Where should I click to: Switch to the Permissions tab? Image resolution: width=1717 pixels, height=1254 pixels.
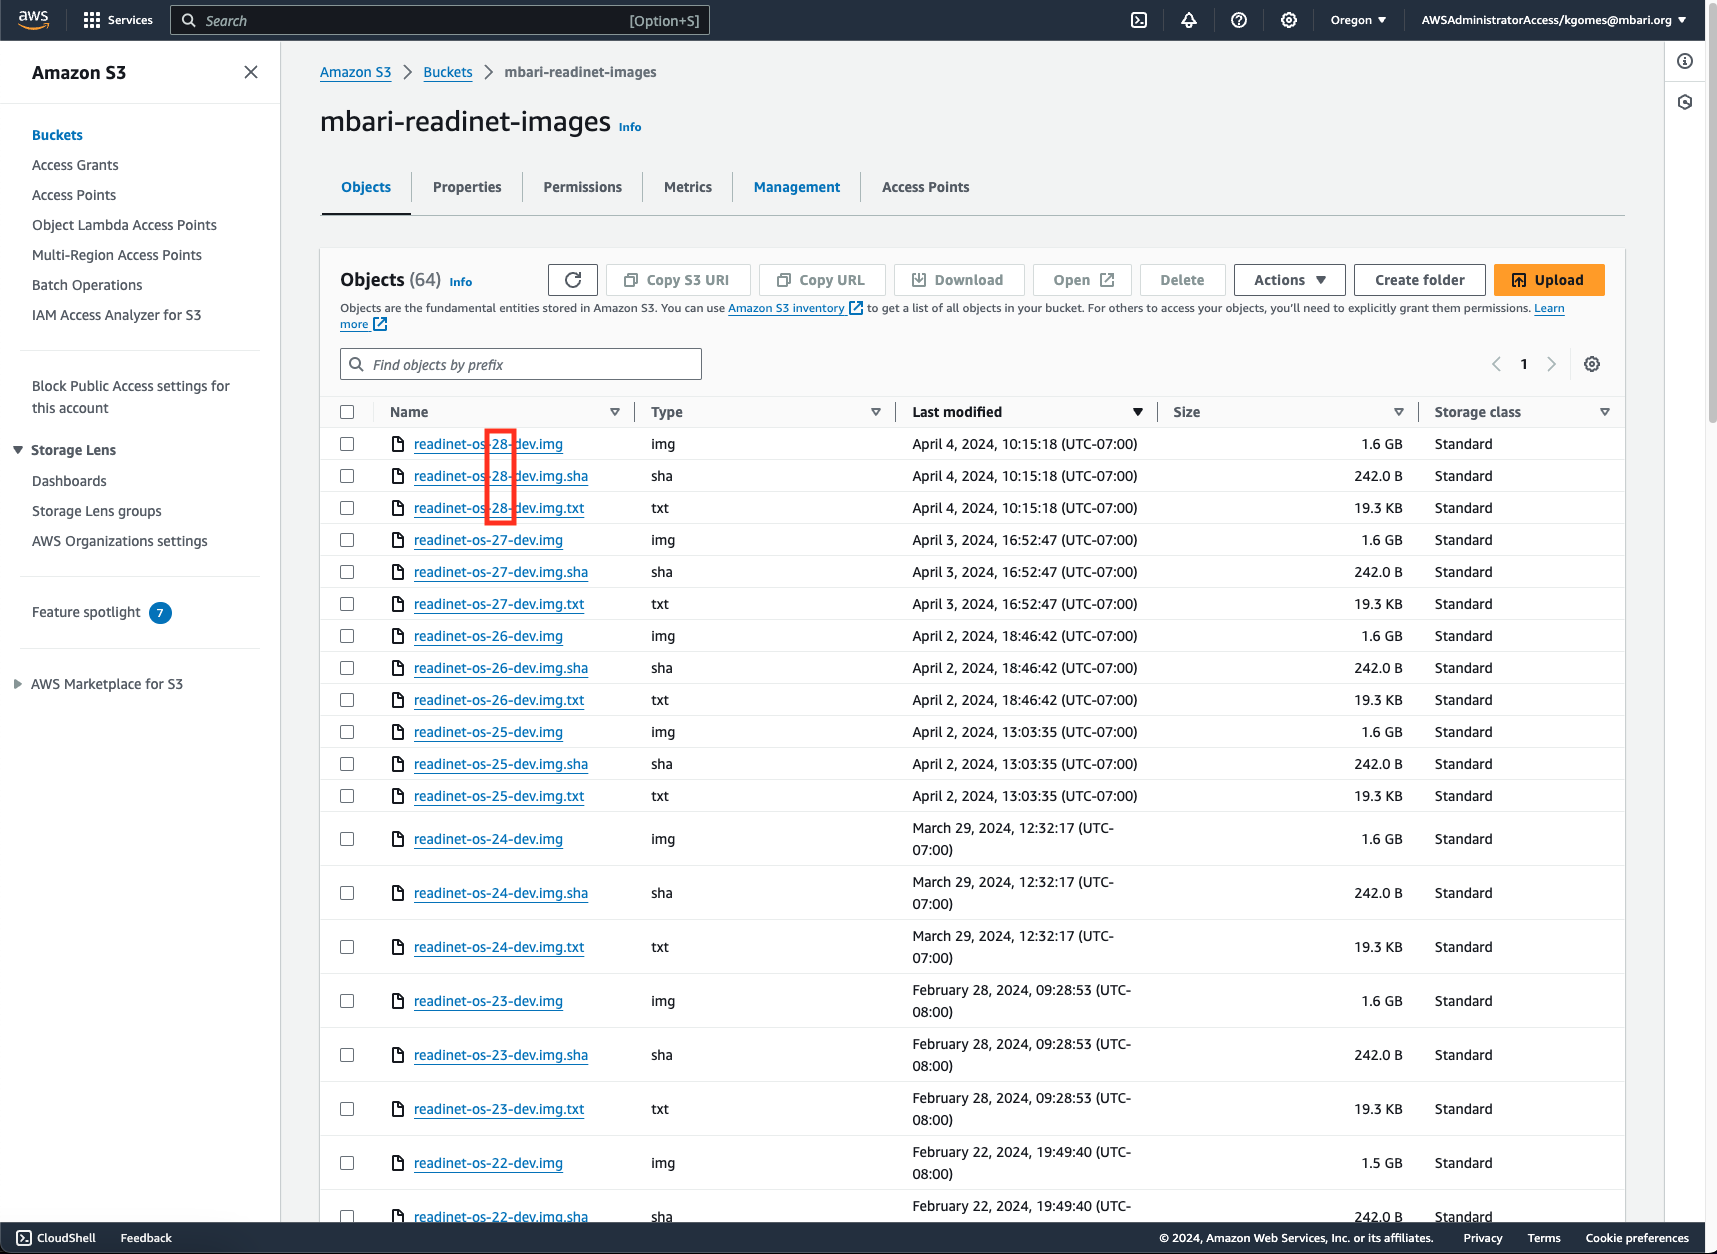583,187
